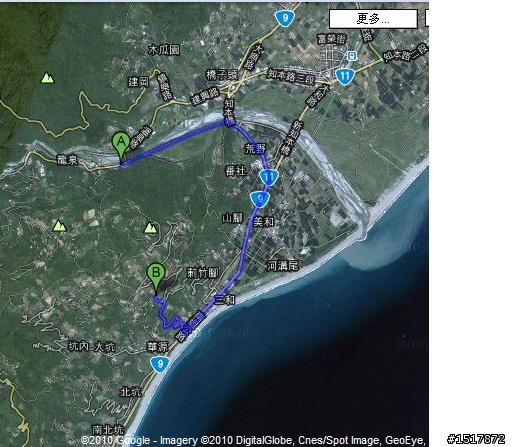This screenshot has width=512, height=447.
Task: Click the Route 9 shield near 美和
Action: tap(260, 199)
